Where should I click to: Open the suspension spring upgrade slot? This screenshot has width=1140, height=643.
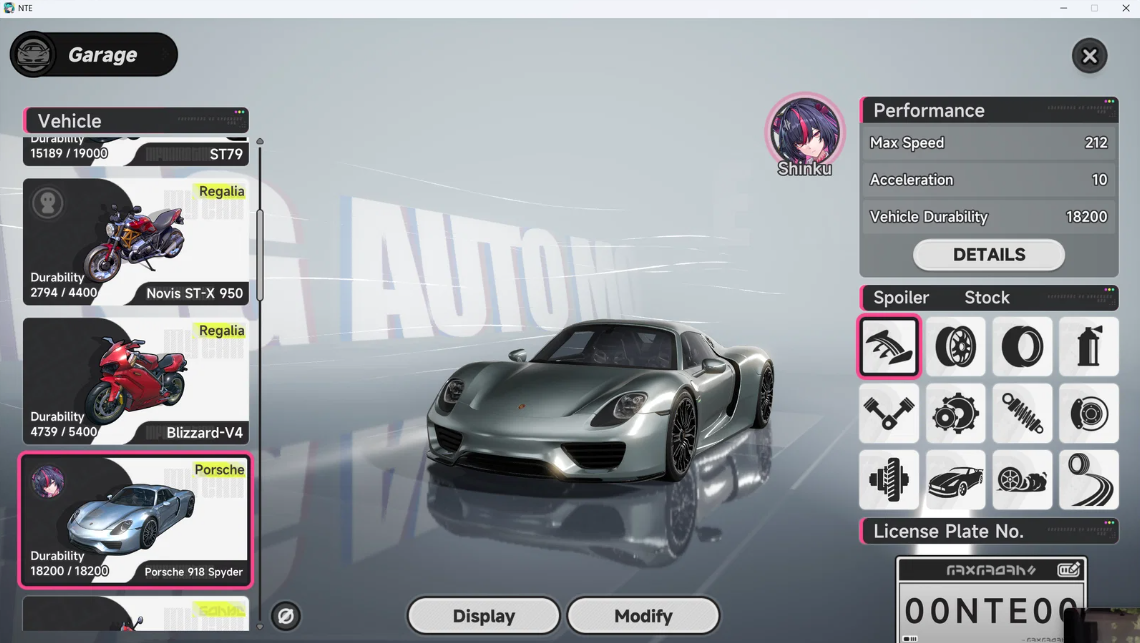coord(1022,413)
